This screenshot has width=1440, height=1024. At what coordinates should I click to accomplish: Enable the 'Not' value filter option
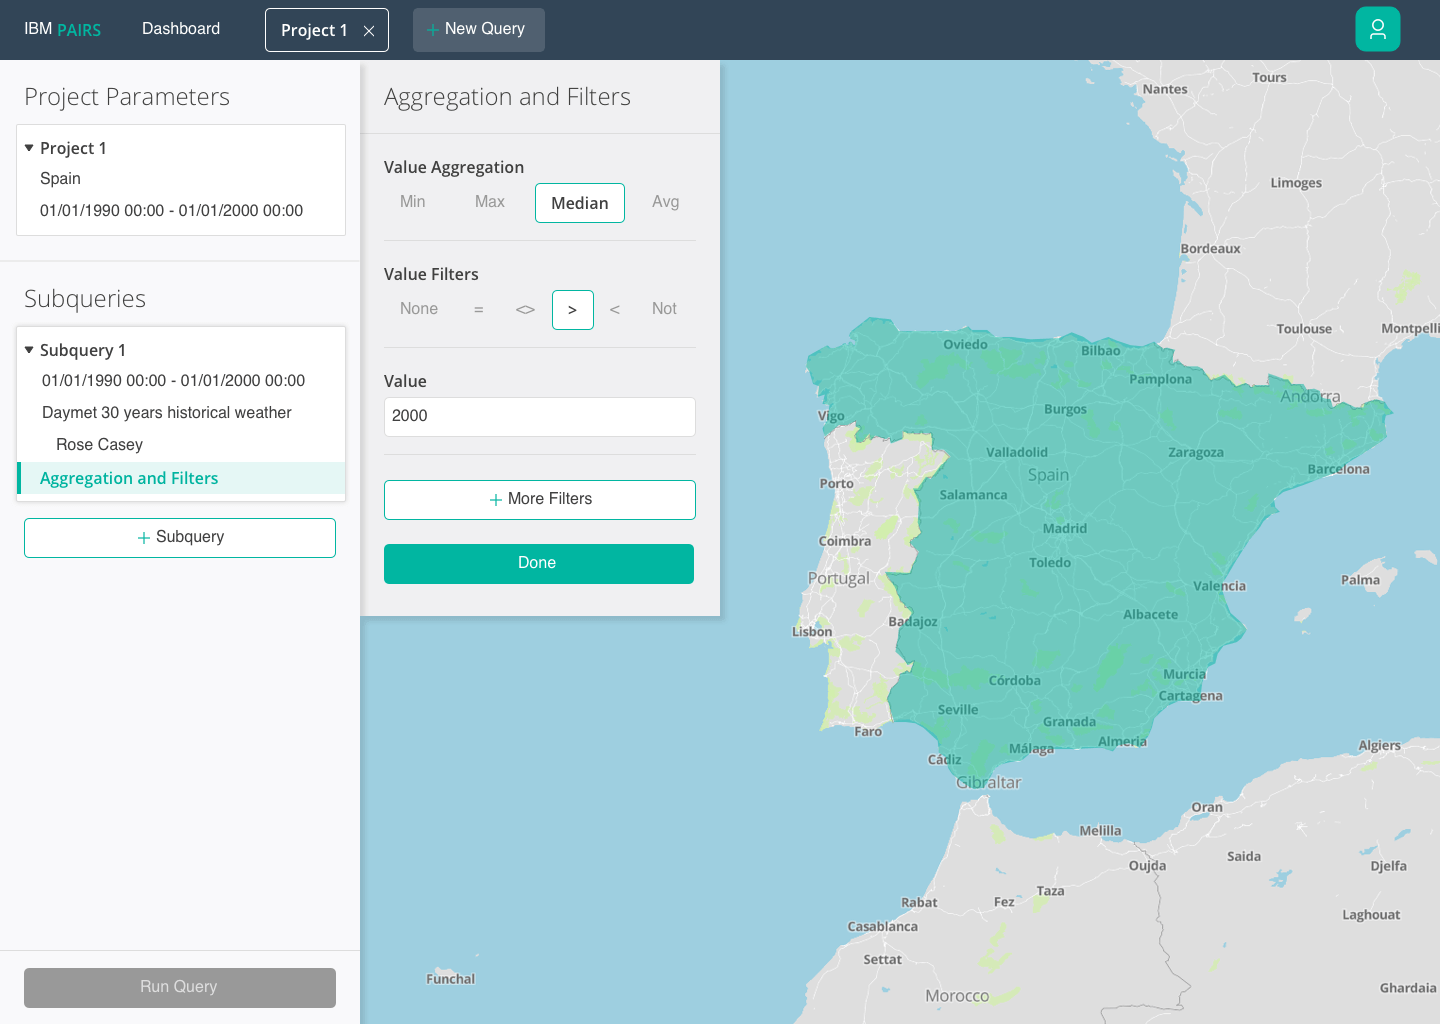click(664, 308)
